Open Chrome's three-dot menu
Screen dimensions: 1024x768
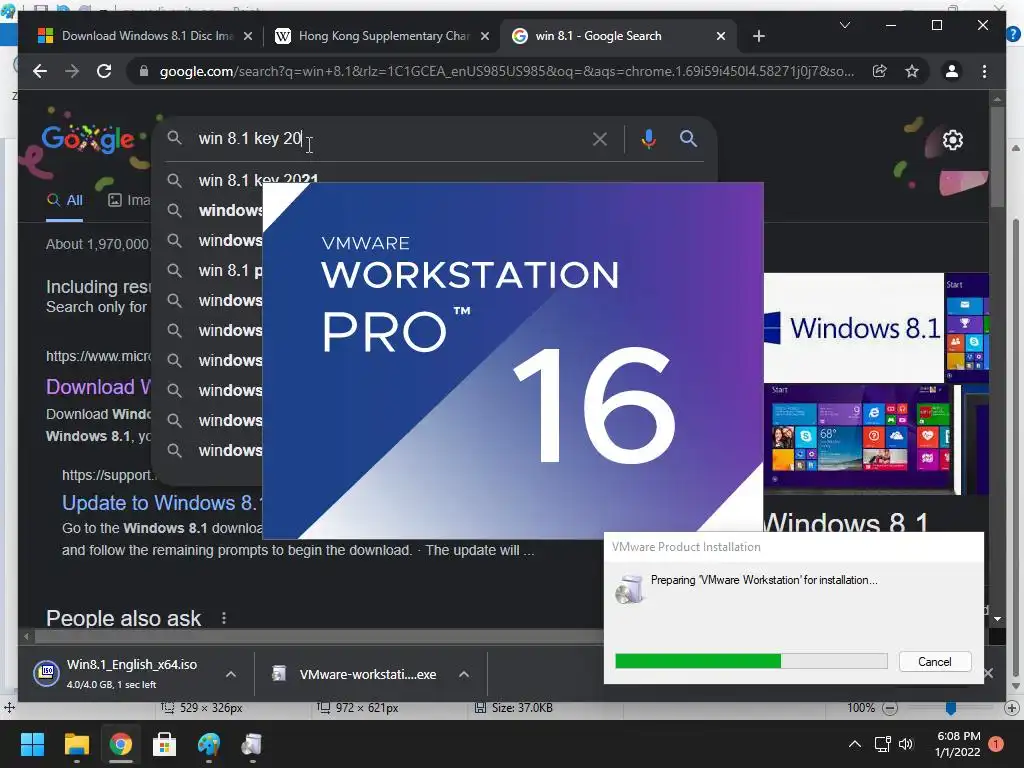coord(984,71)
